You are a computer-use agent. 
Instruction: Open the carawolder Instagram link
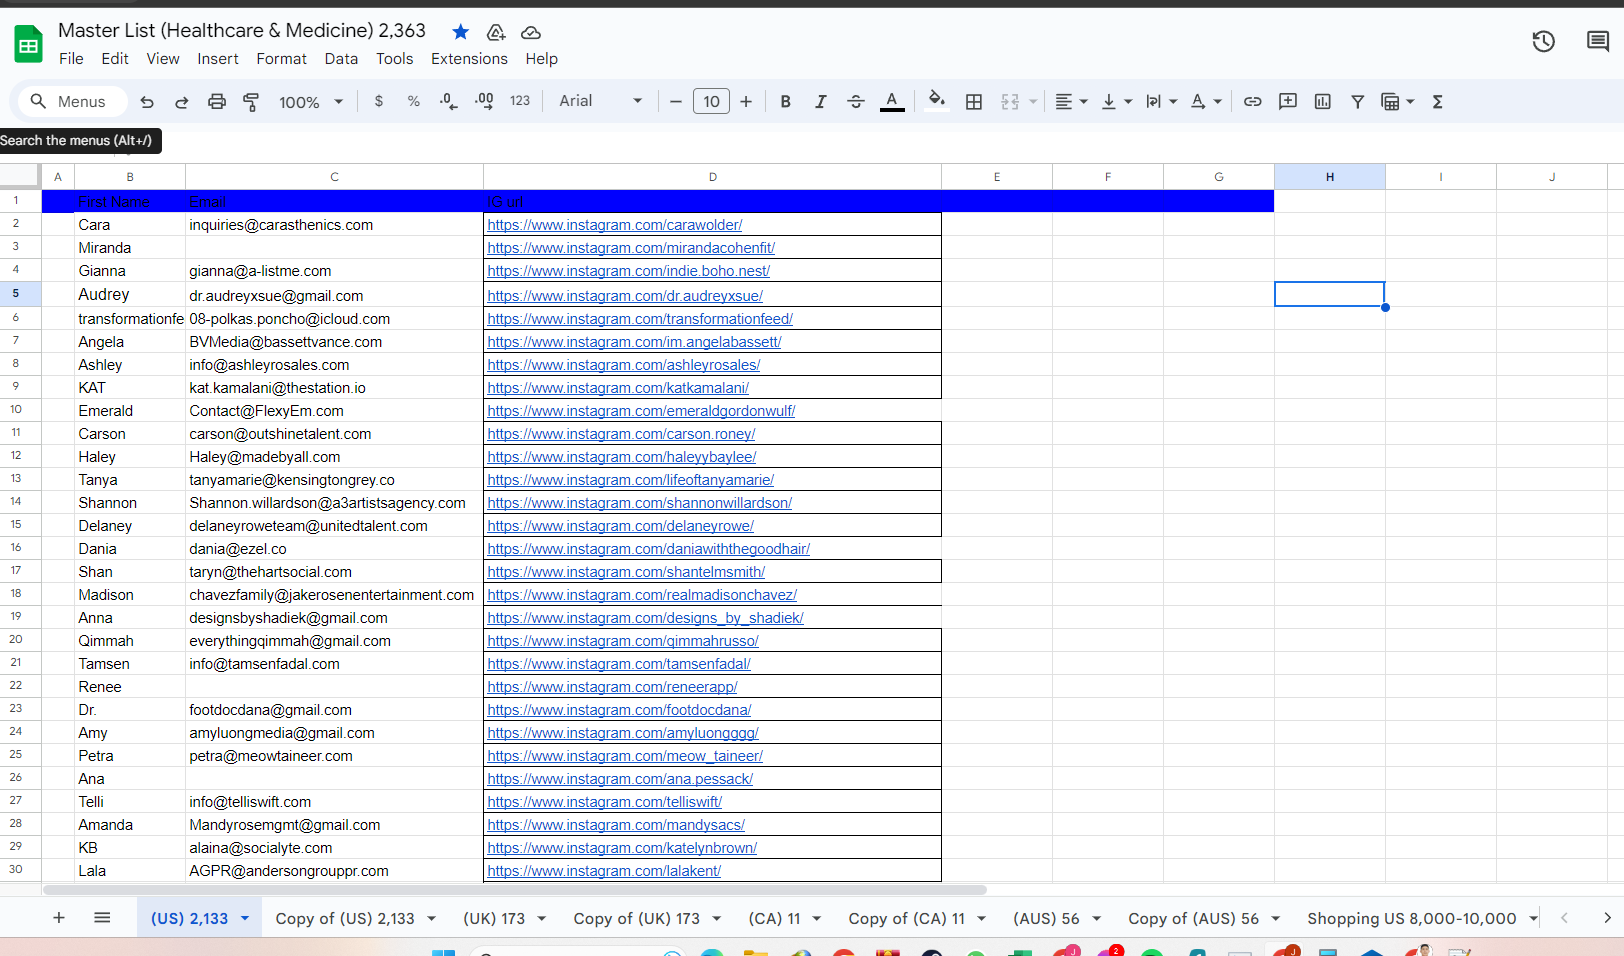615,225
